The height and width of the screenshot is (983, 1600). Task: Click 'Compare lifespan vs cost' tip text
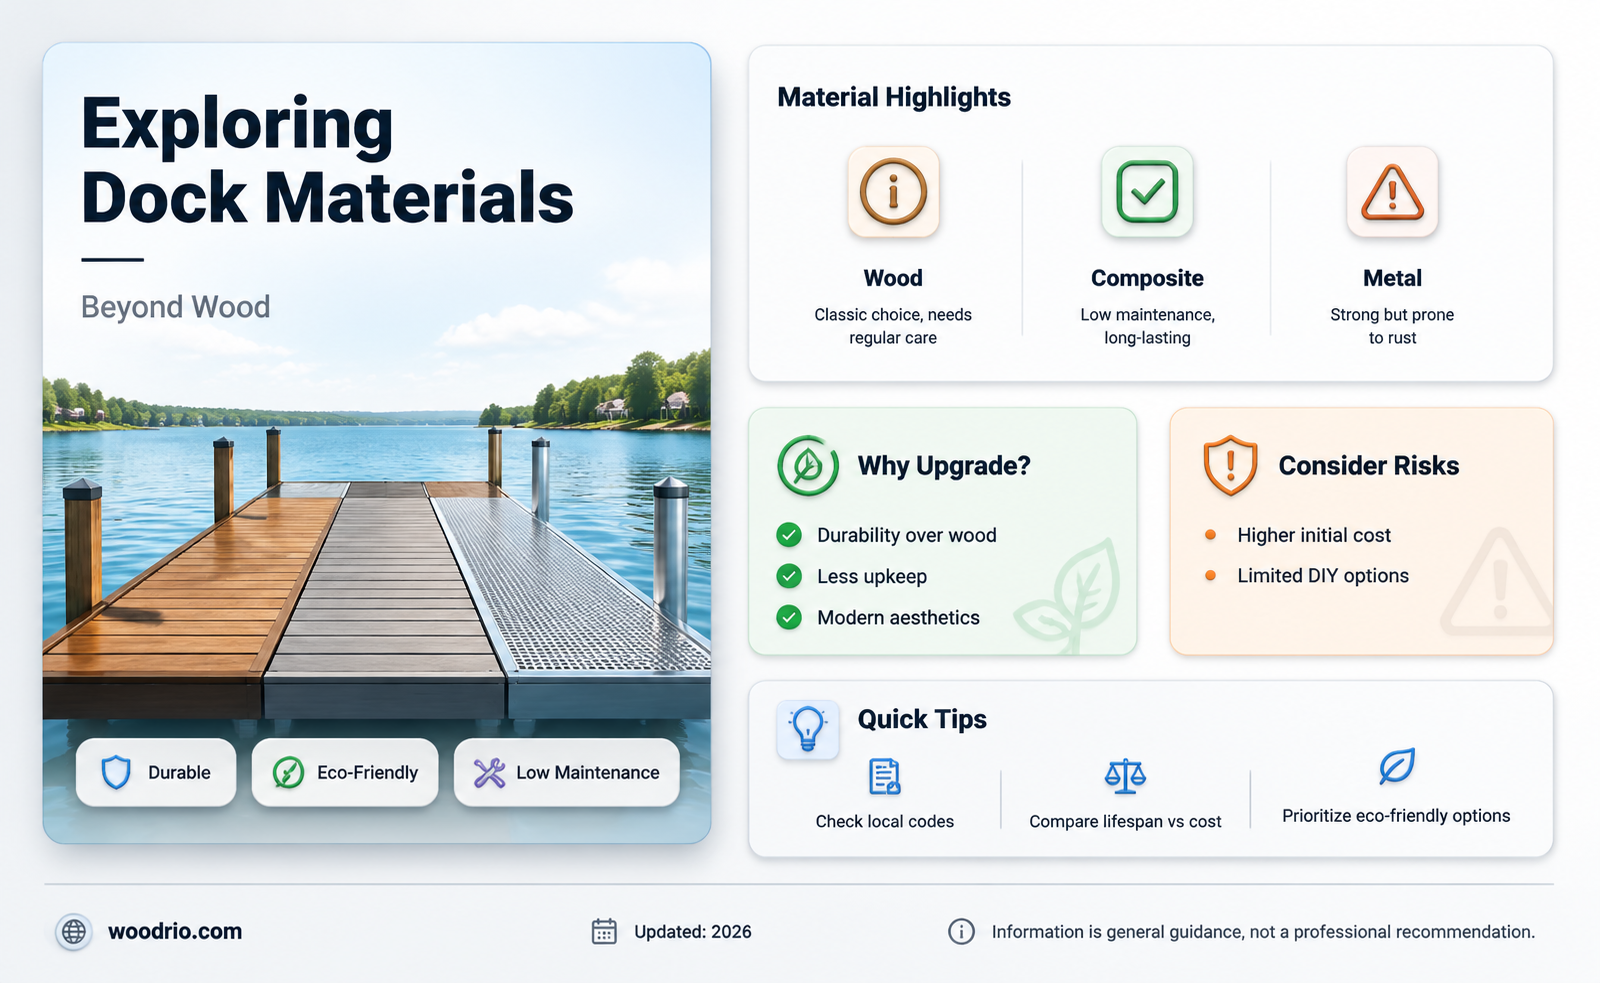click(x=1125, y=821)
